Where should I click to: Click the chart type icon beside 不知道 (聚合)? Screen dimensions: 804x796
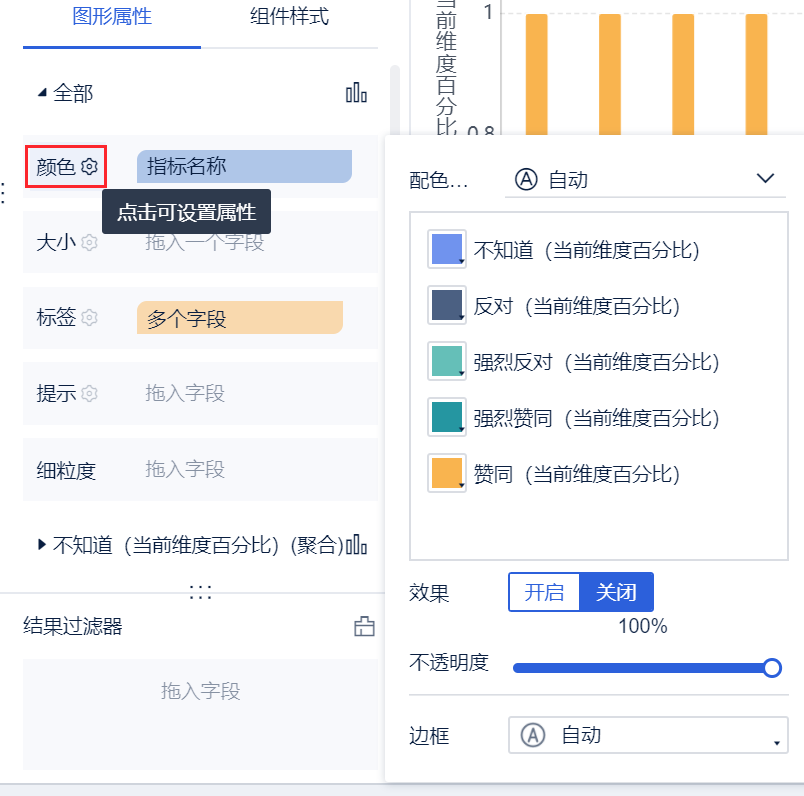pyautogui.click(x=357, y=545)
